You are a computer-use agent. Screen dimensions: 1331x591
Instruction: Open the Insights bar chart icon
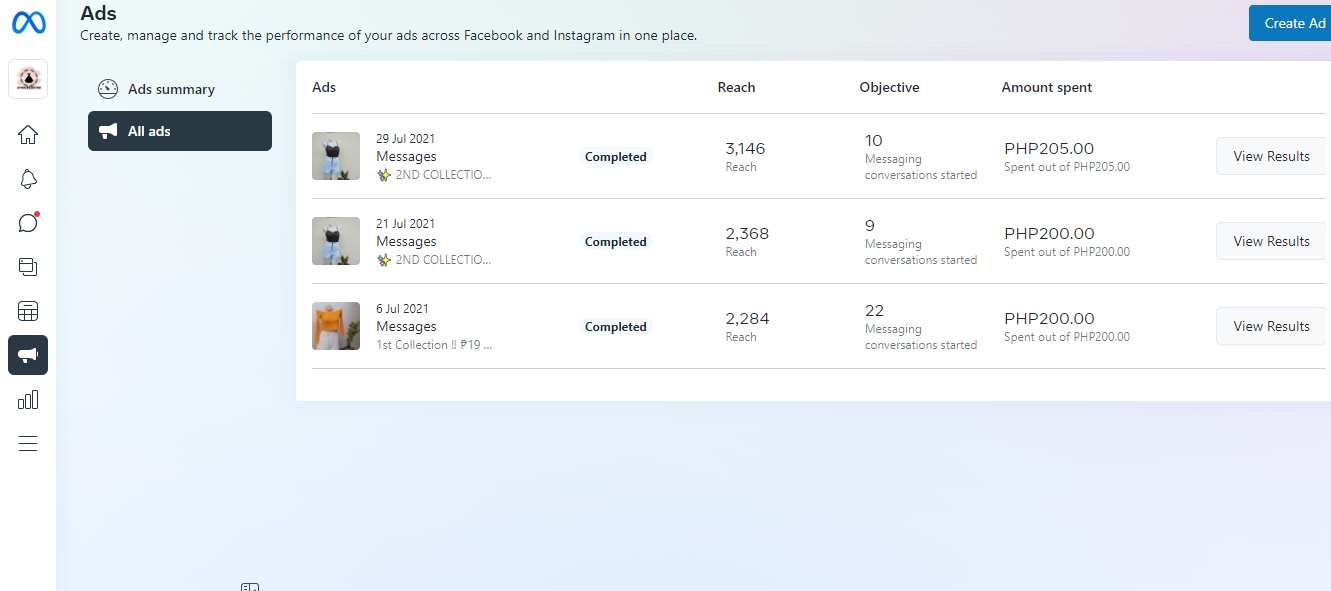[x=28, y=400]
